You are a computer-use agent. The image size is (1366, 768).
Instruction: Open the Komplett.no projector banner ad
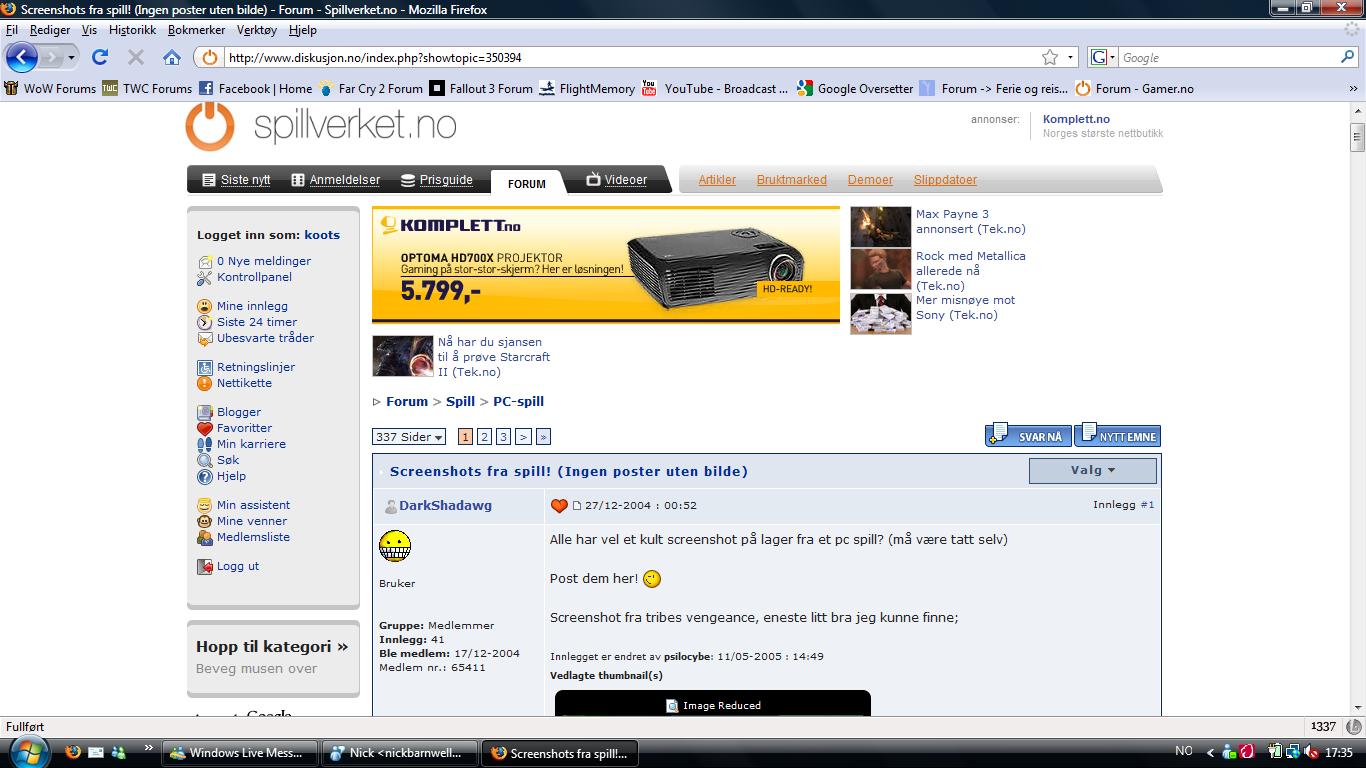tap(606, 265)
